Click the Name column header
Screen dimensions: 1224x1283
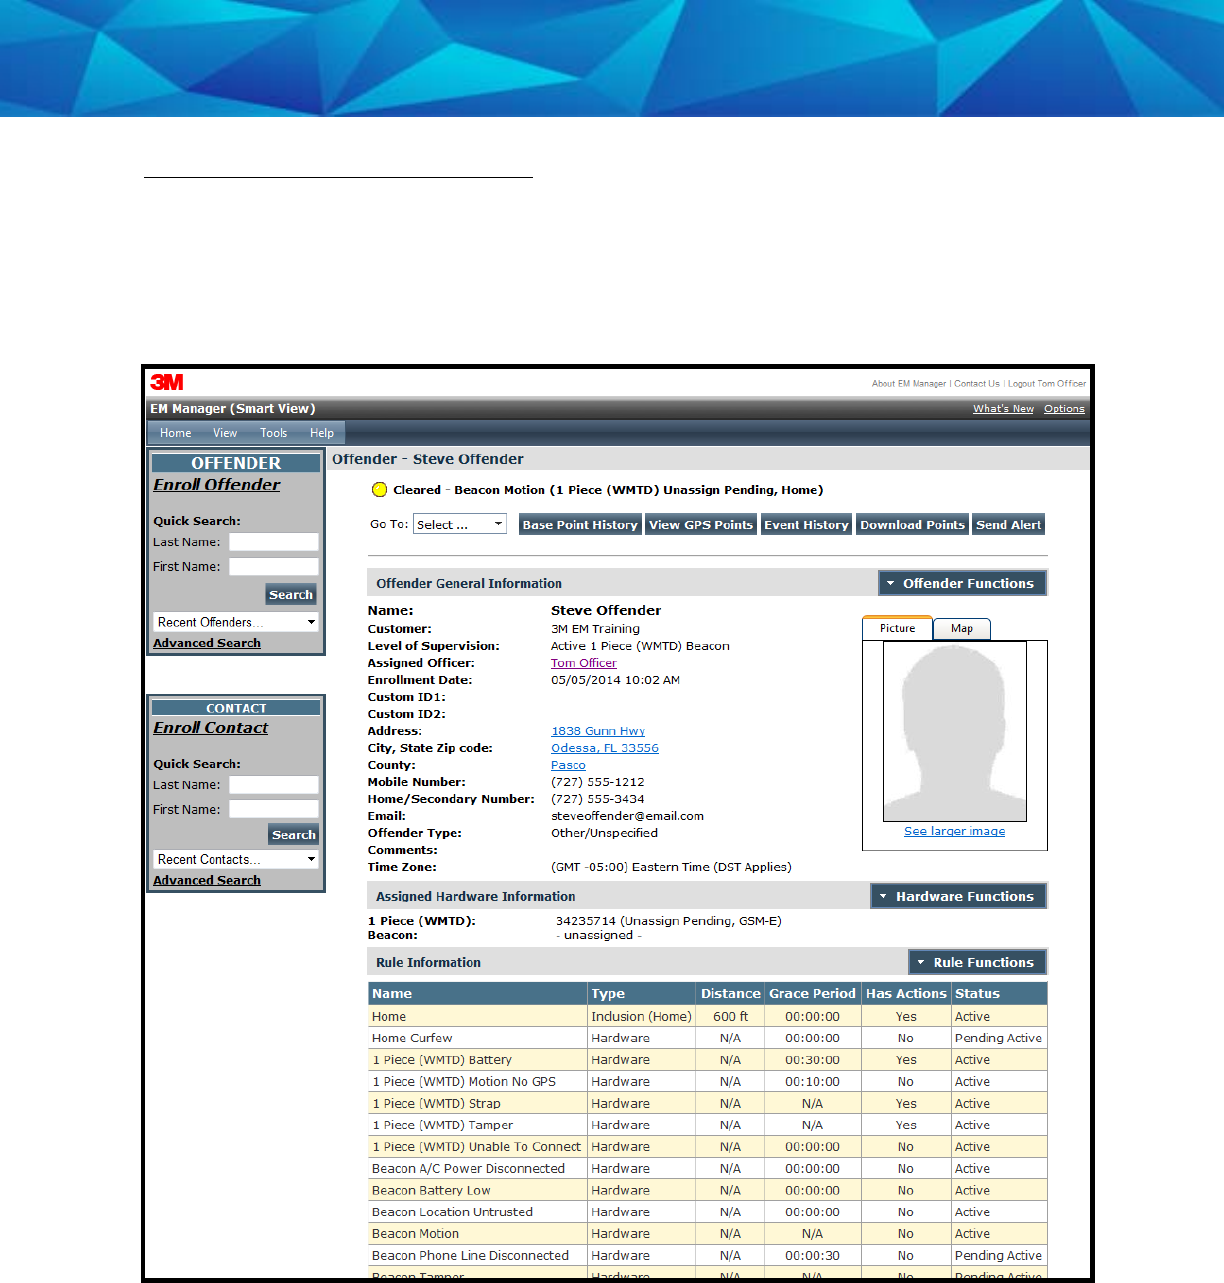click(478, 993)
